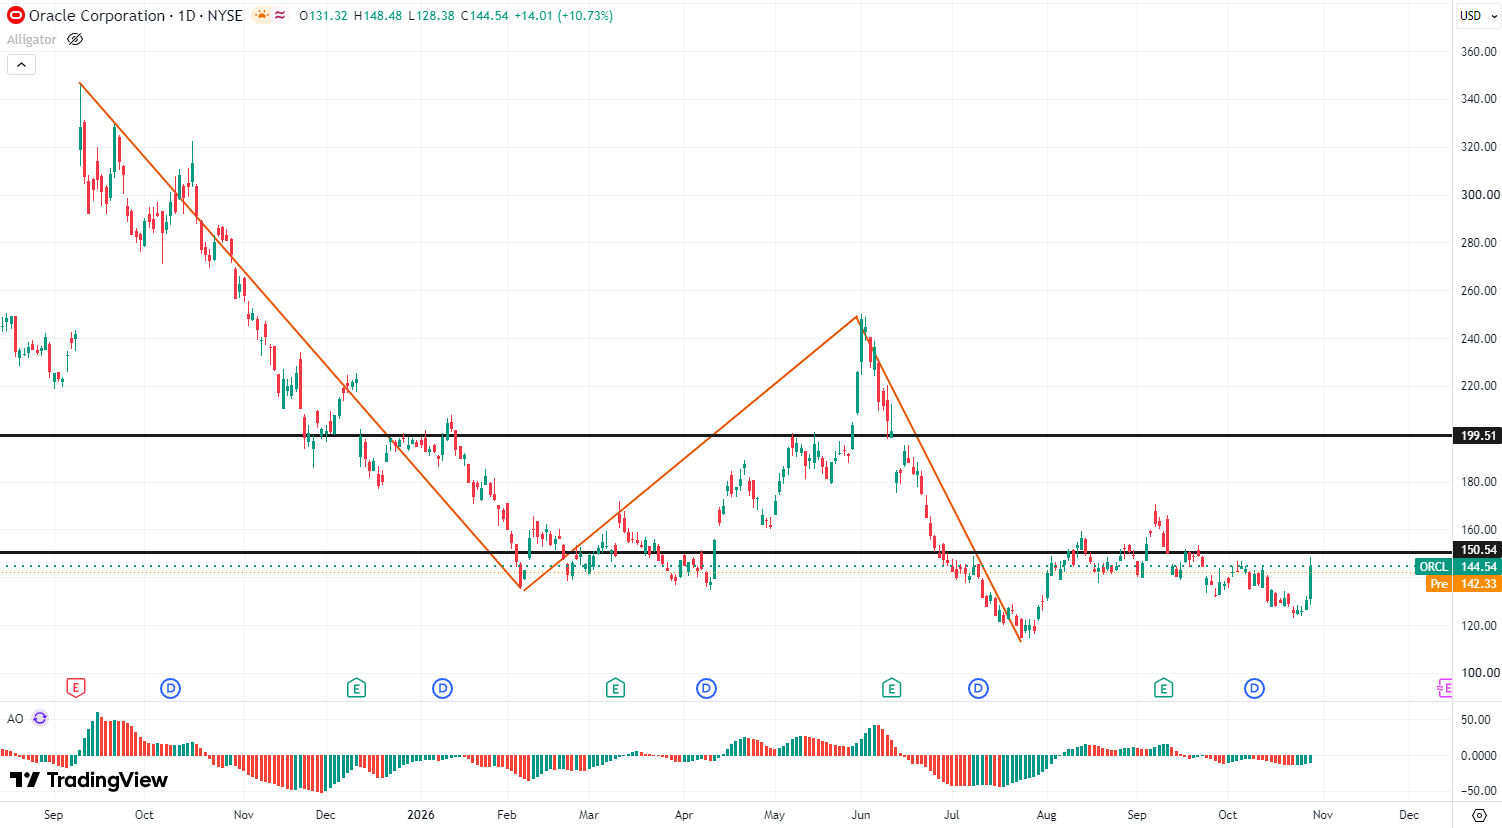Open the green earnings marker above Mar
Image resolution: width=1502 pixels, height=828 pixels.
pos(615,687)
